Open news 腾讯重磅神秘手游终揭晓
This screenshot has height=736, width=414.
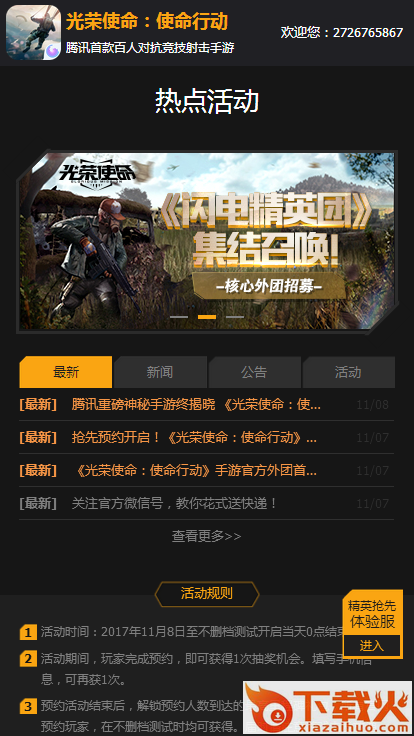point(207,404)
